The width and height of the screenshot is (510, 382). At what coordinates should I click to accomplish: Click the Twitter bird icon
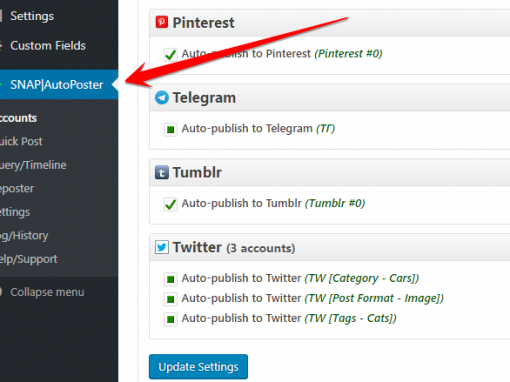162,247
